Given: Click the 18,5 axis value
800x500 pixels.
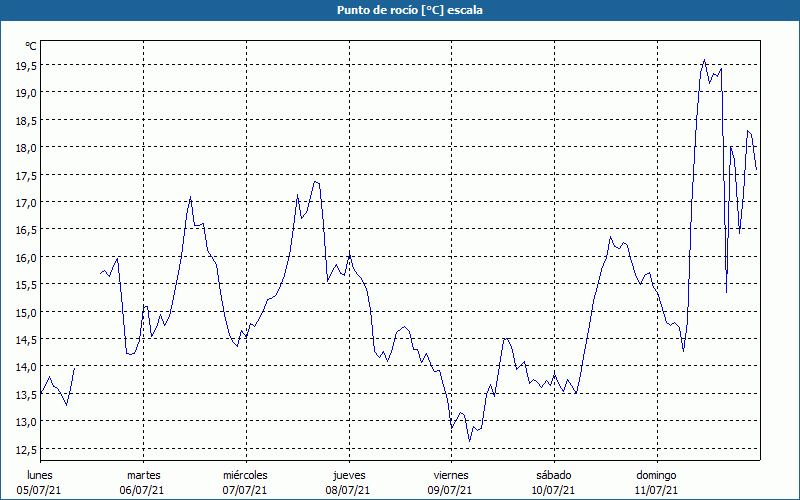Looking at the screenshot, I should tap(26, 120).
